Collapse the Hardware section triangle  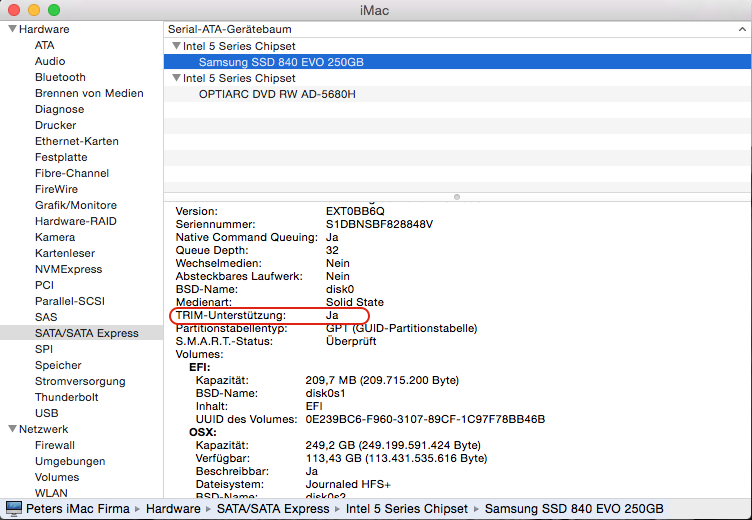(12, 29)
